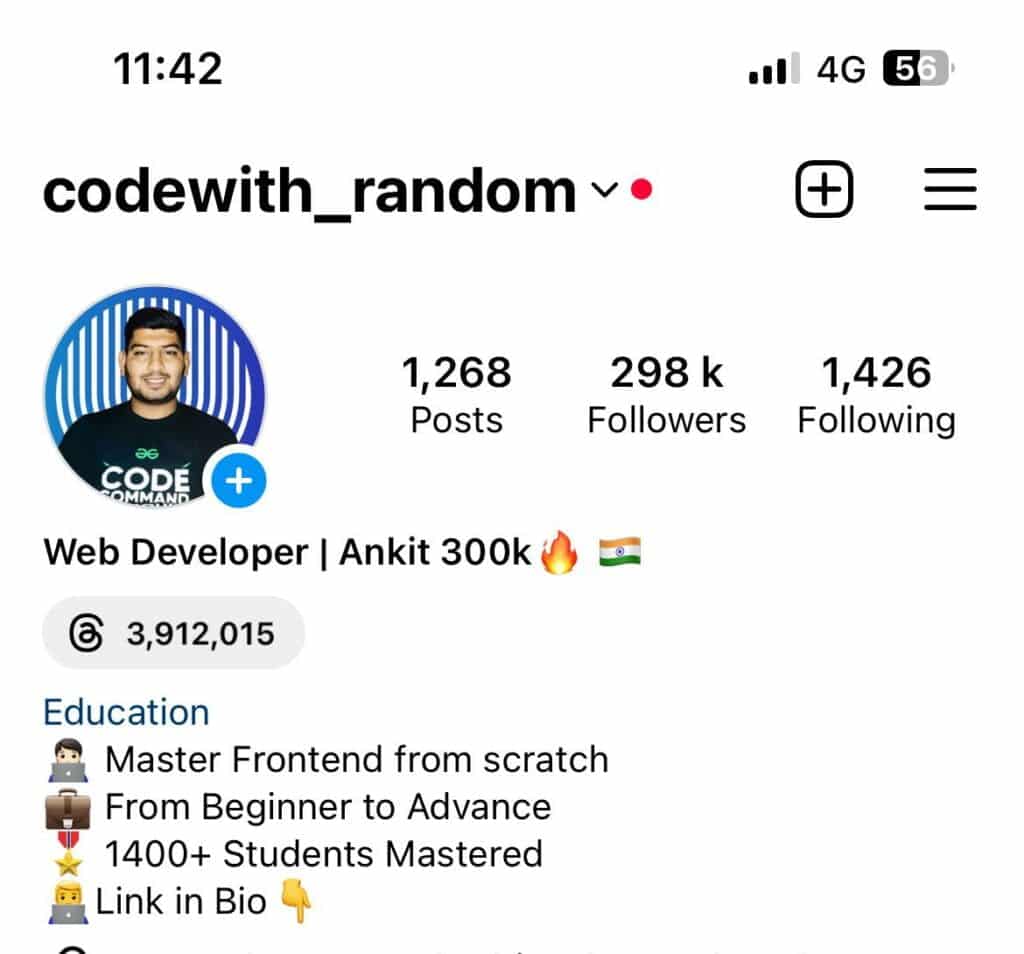Tap the pointing down hand emoji

(296, 901)
